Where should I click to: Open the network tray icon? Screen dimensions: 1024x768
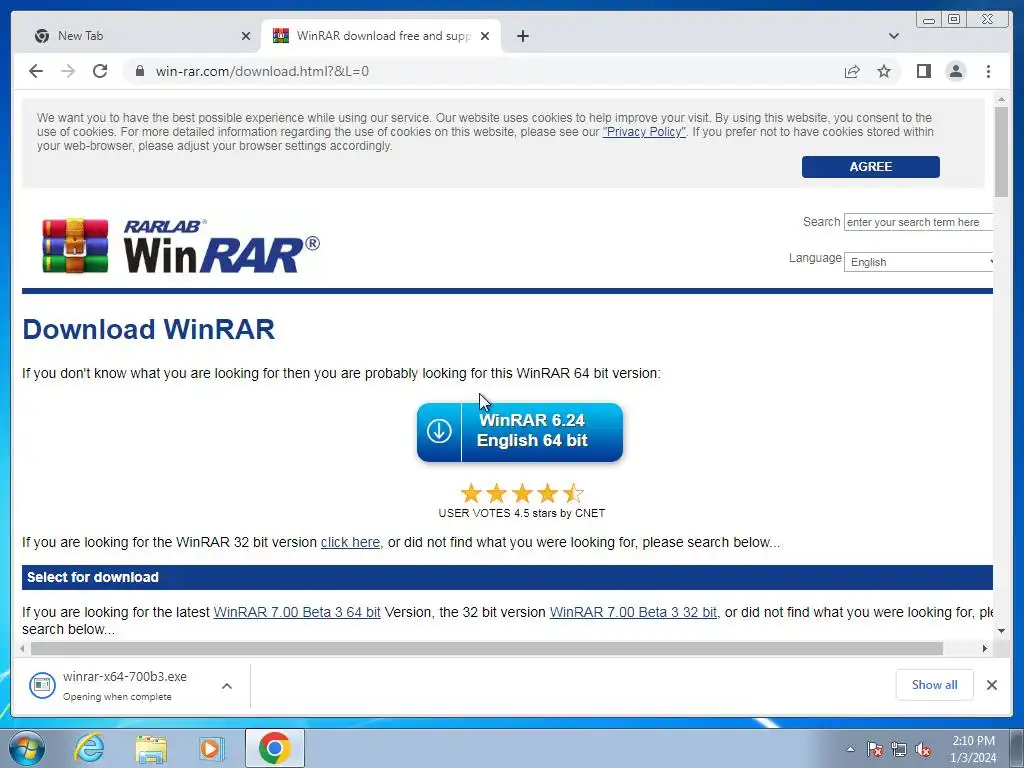click(x=899, y=750)
